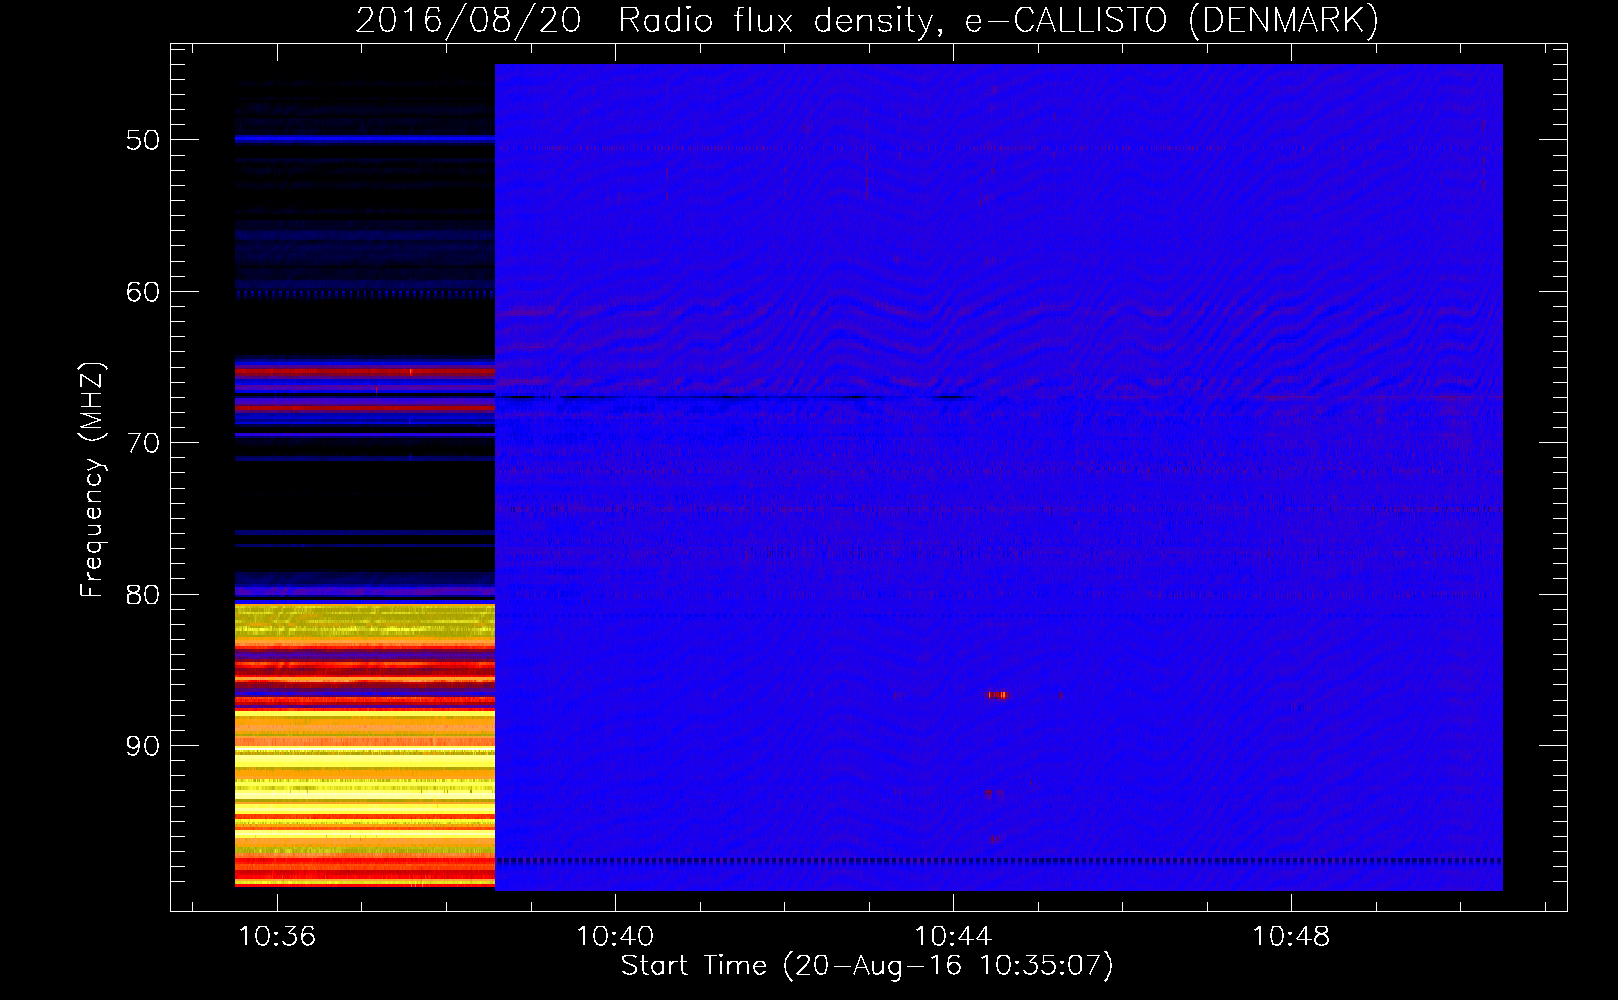Click the 10:36 time tick label

point(277,937)
